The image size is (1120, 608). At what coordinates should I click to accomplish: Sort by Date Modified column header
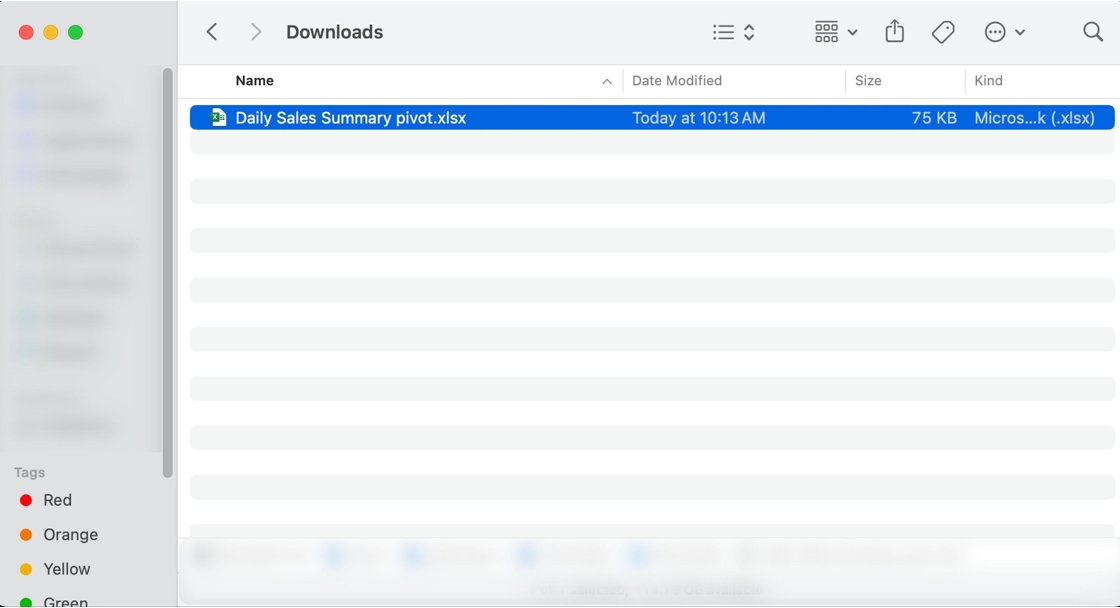point(676,81)
